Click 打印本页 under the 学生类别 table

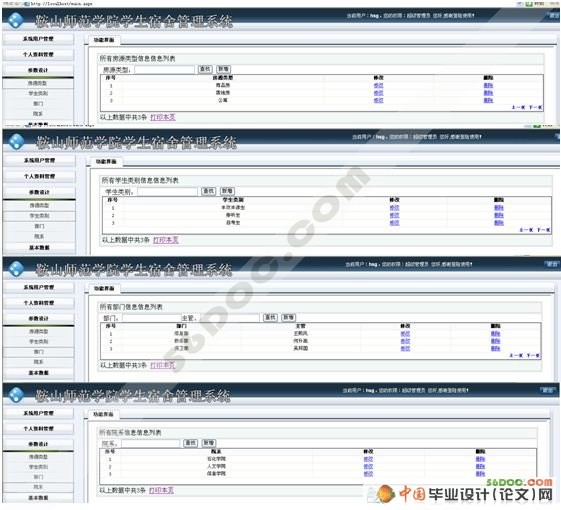[166, 240]
